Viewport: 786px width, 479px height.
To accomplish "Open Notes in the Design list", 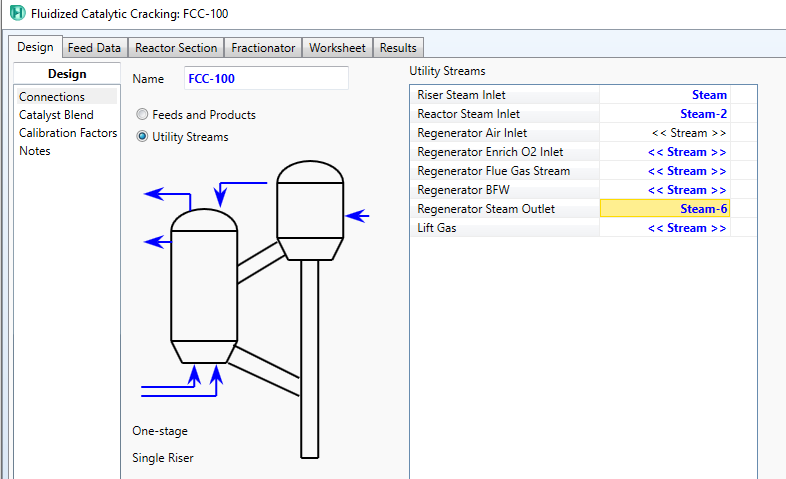I will click(x=35, y=151).
